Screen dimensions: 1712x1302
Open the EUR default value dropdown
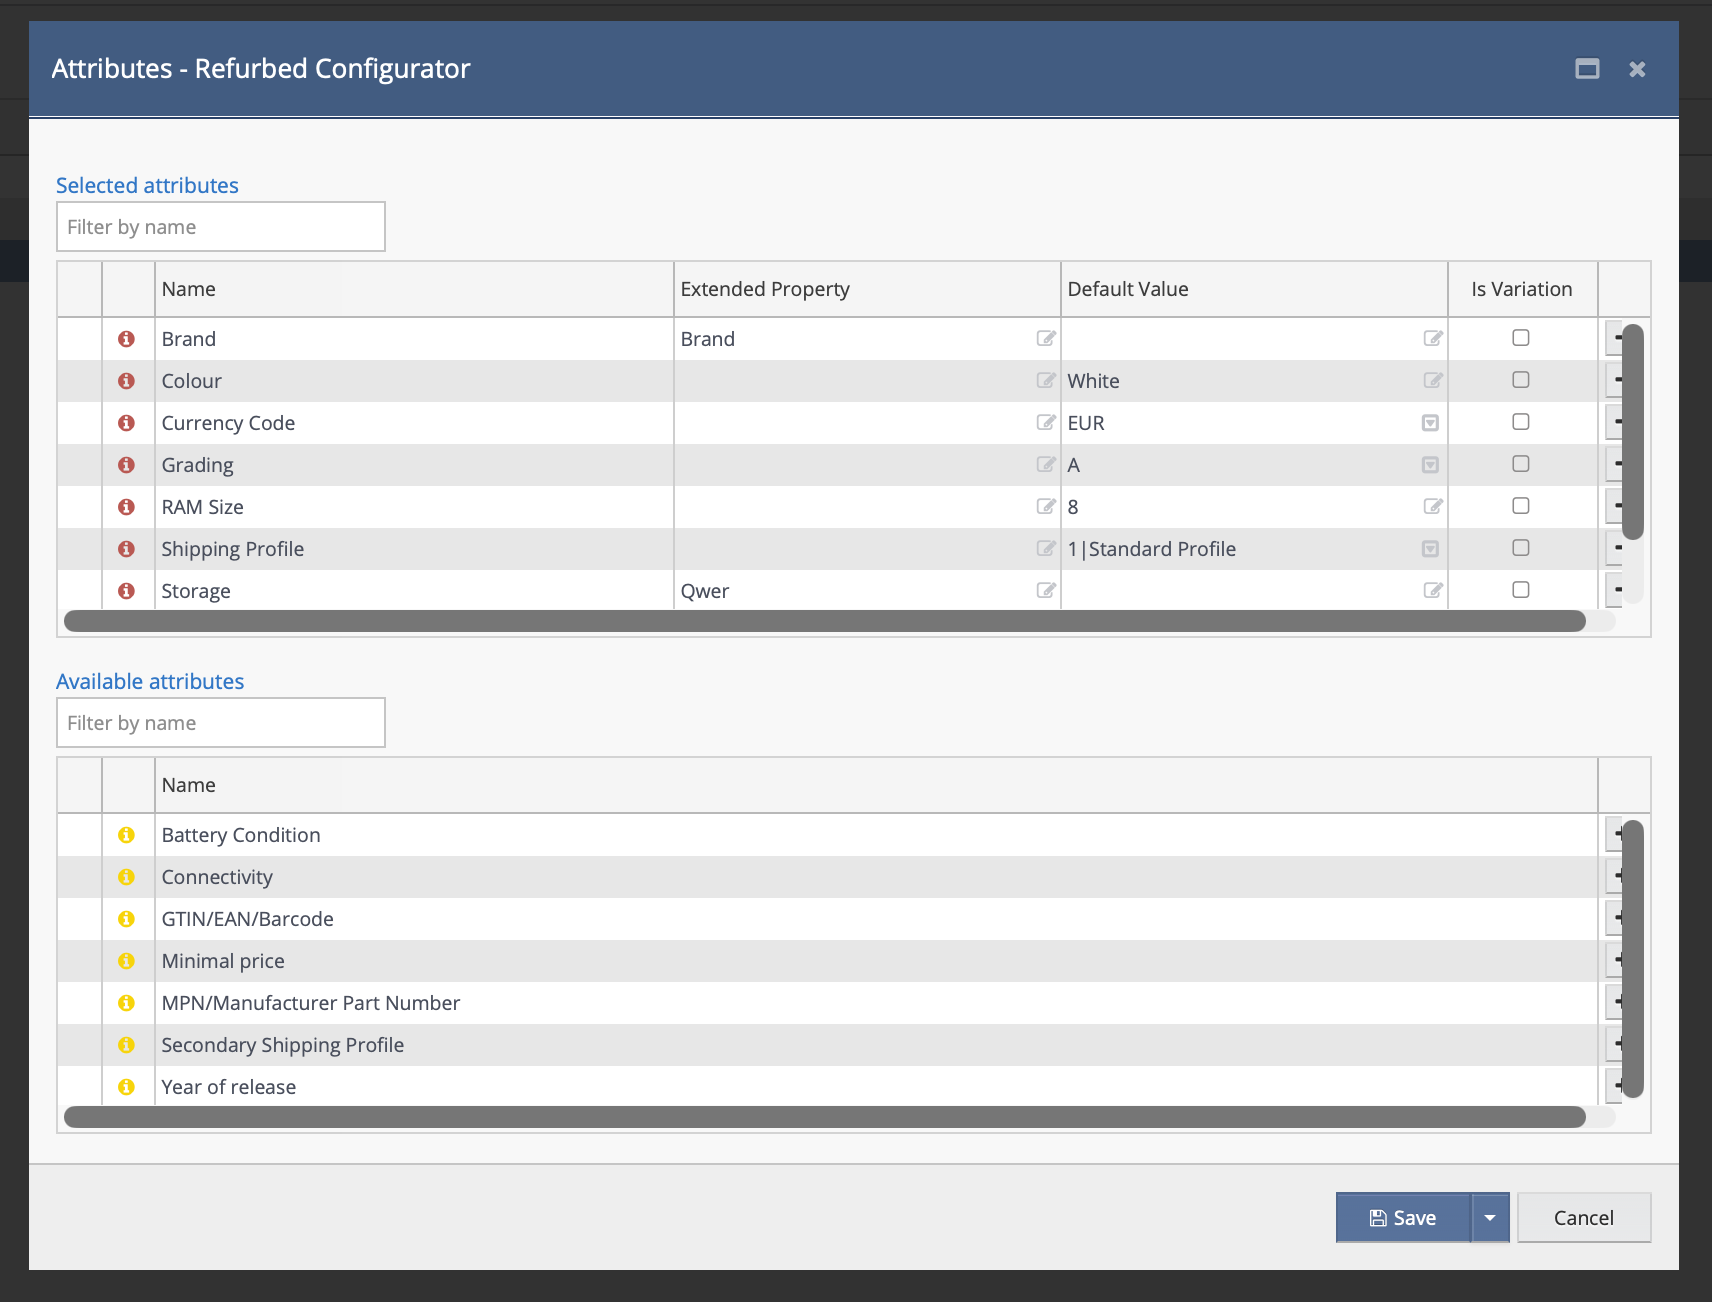(1430, 423)
